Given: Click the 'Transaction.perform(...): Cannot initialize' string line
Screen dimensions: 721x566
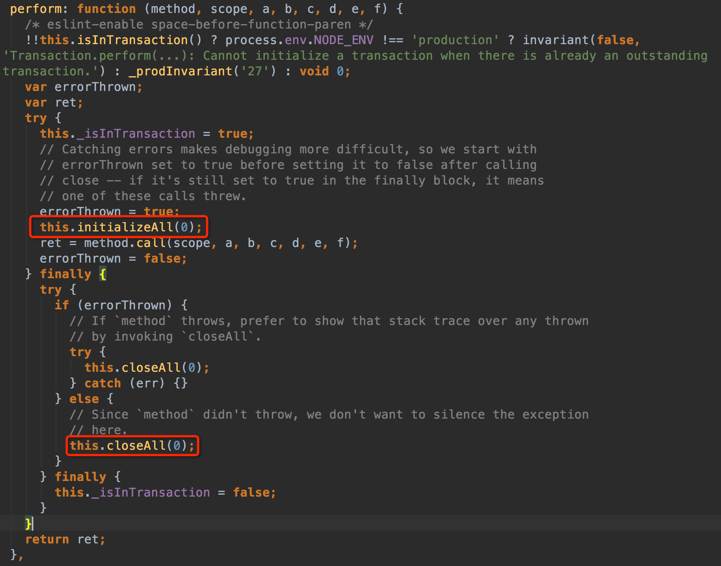Looking at the screenshot, I should 355,56.
